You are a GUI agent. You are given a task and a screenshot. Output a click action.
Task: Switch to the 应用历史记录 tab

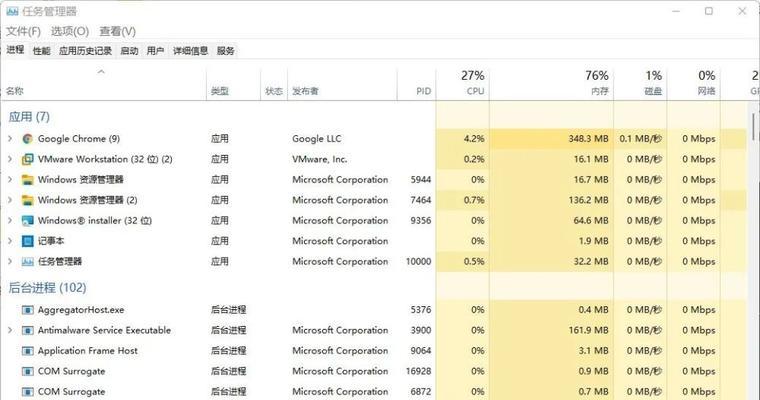coord(85,51)
